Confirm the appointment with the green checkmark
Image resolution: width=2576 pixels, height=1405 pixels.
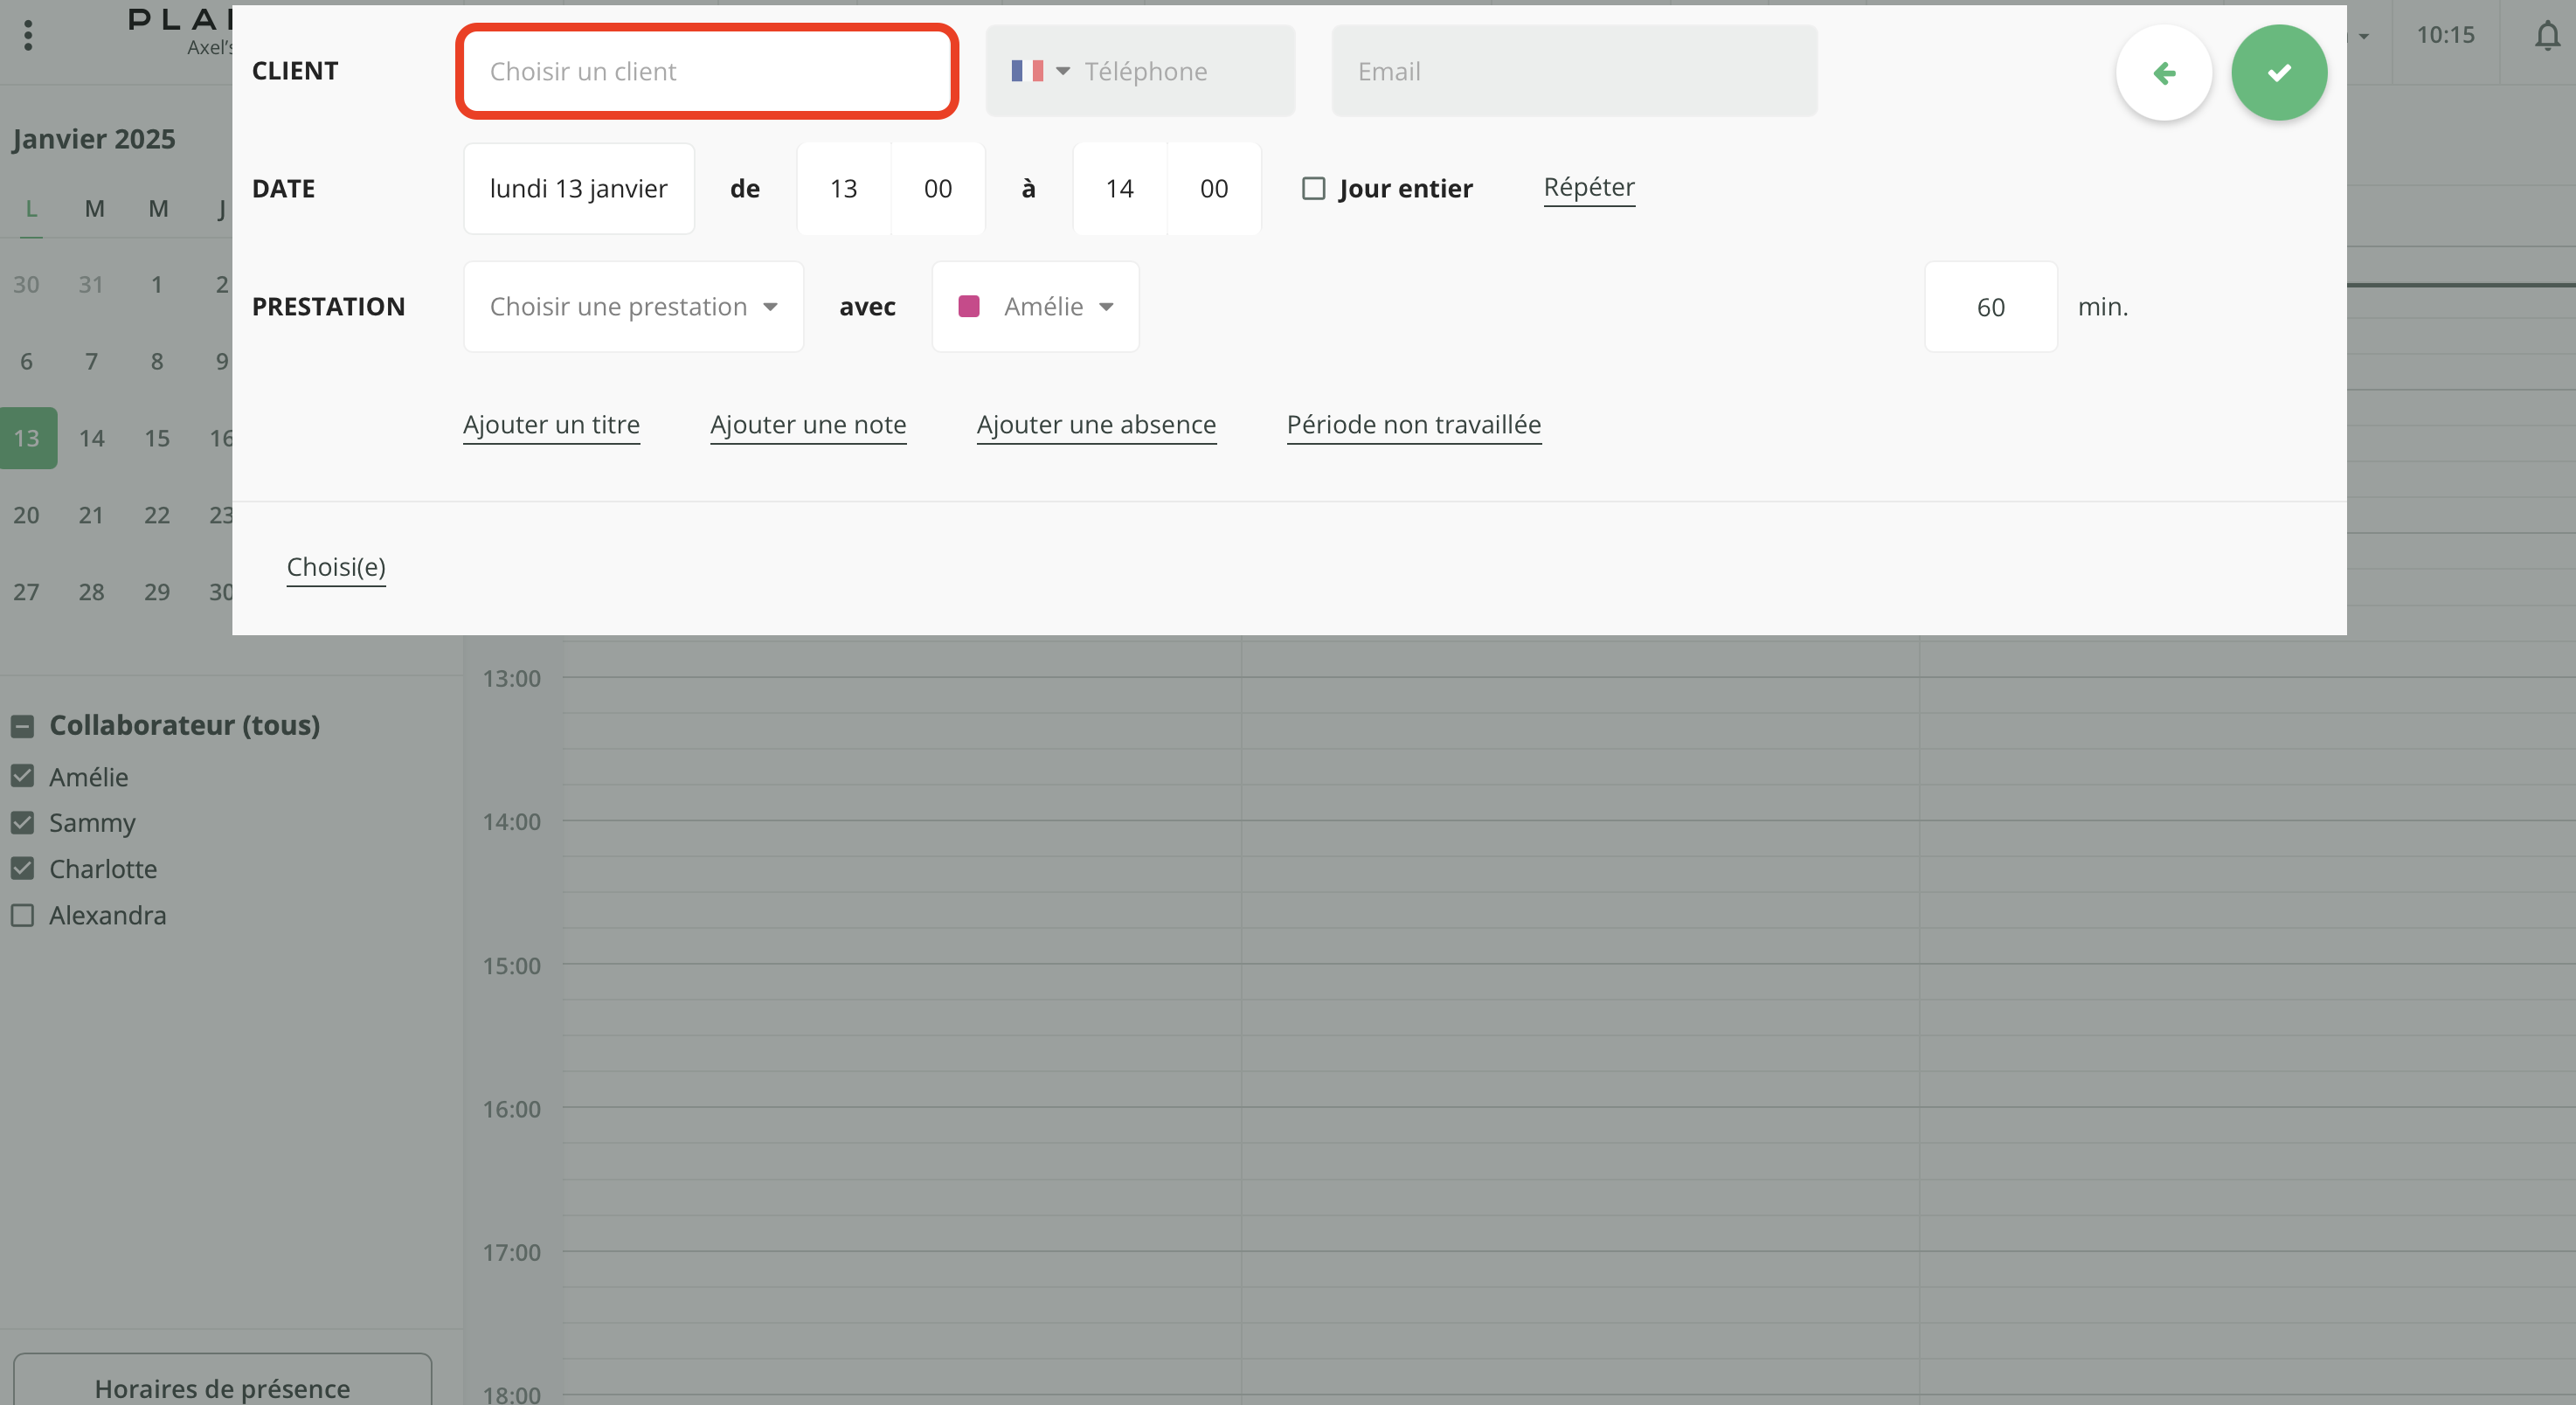[x=2279, y=71]
